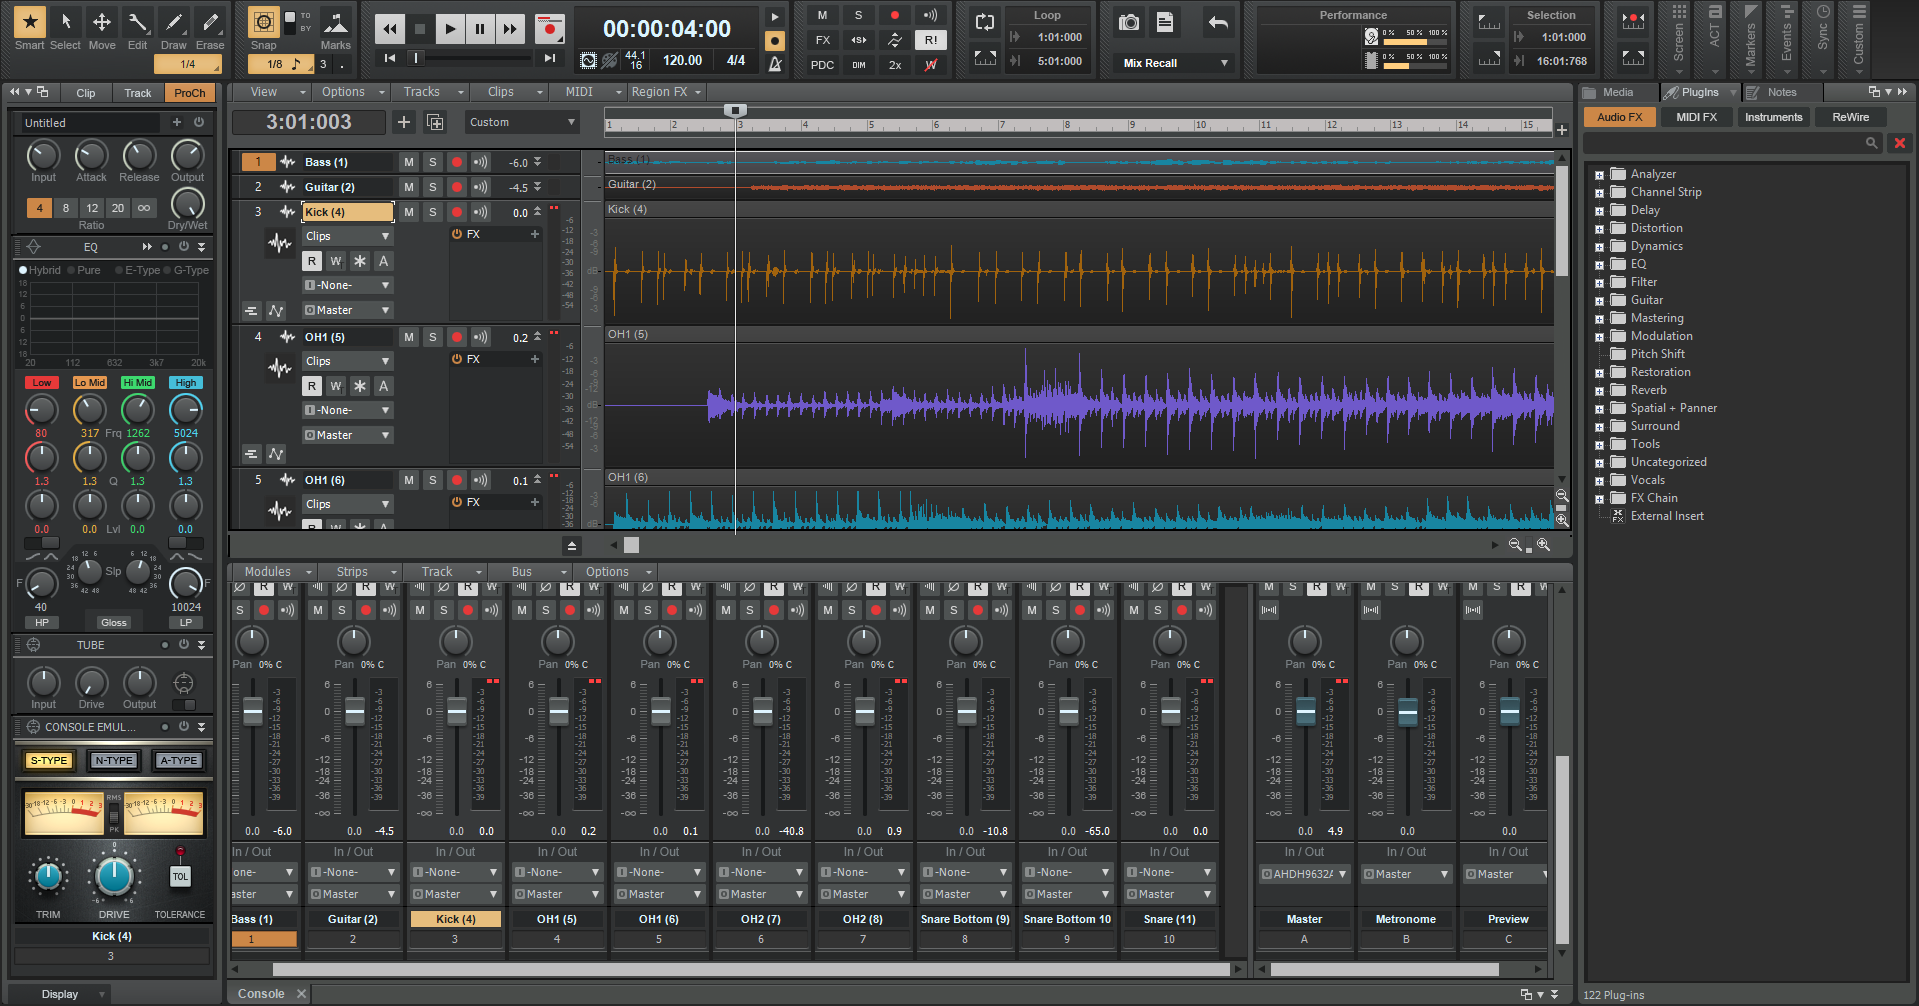Viewport: 1919px width, 1006px height.
Task: Switch to the Instruments tab
Action: 1772,117
